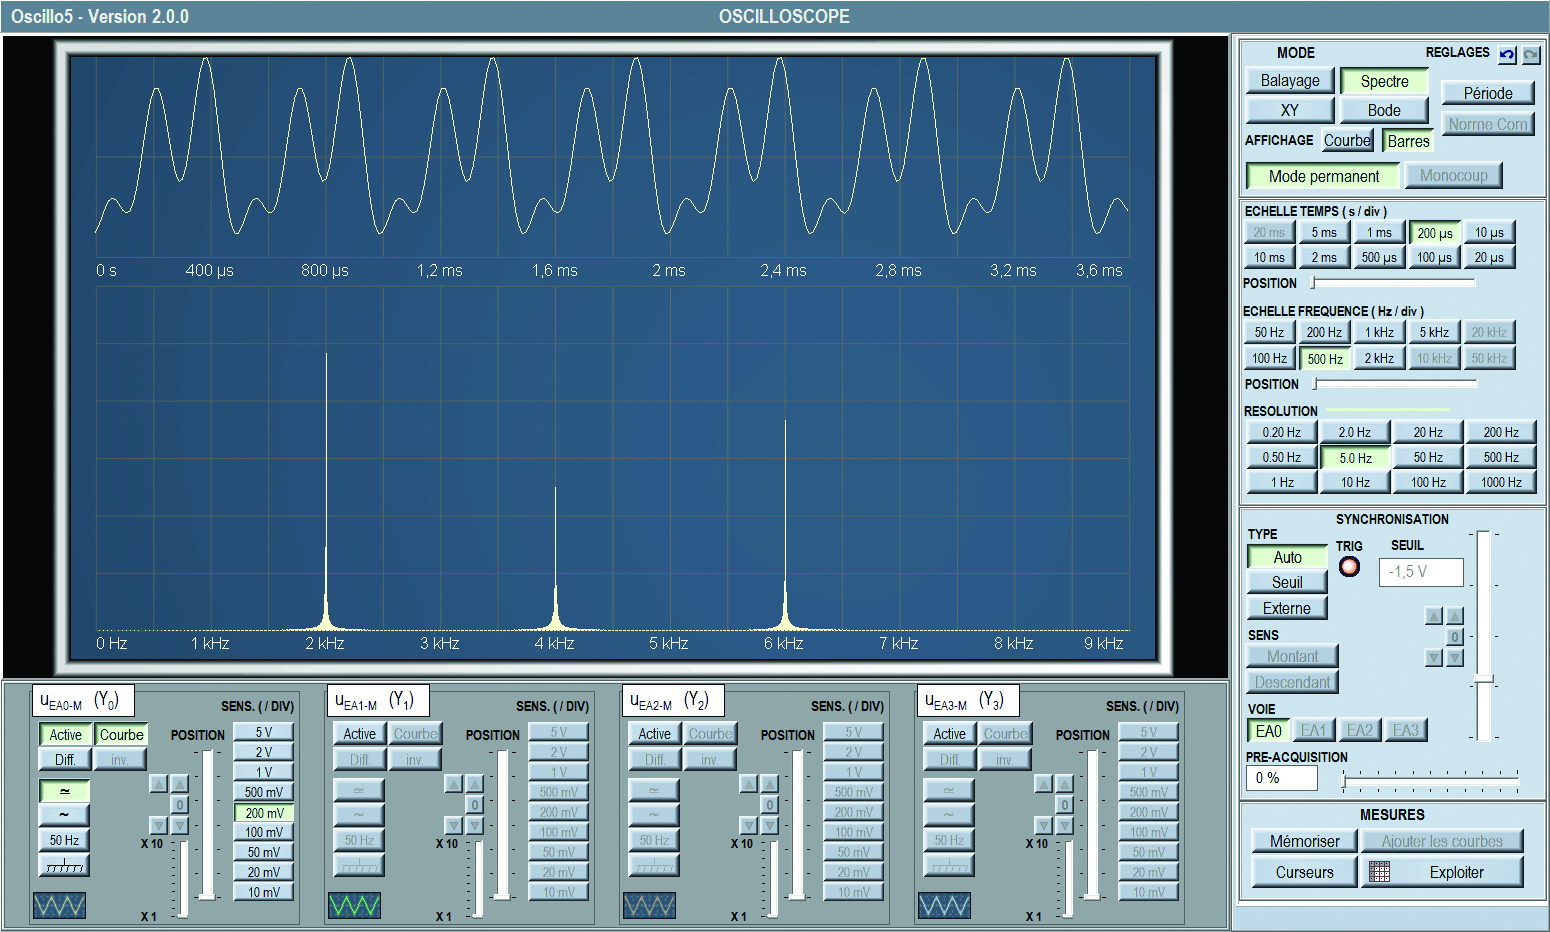This screenshot has width=1550, height=932.
Task: Click the time scale POSITION slider
Action: [x=1393, y=283]
